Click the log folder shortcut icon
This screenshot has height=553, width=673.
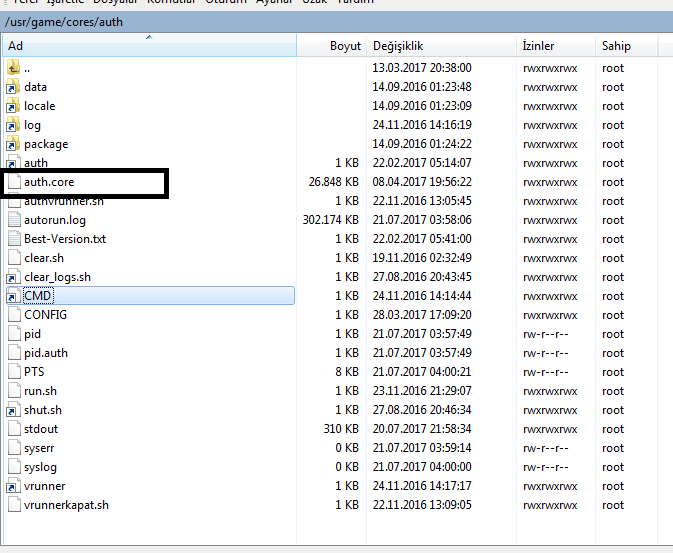click(13, 125)
